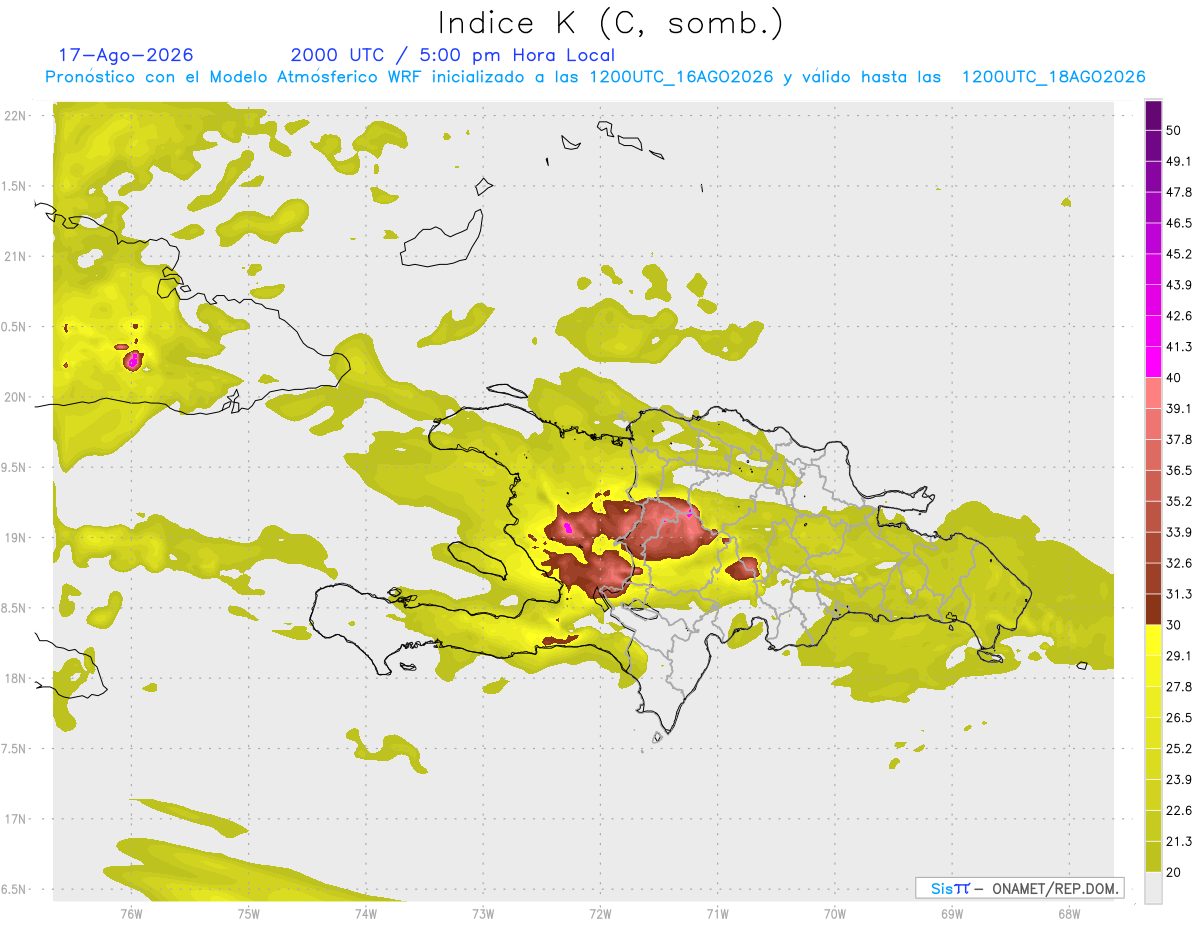Click the '74W' longitude label

(x=366, y=913)
